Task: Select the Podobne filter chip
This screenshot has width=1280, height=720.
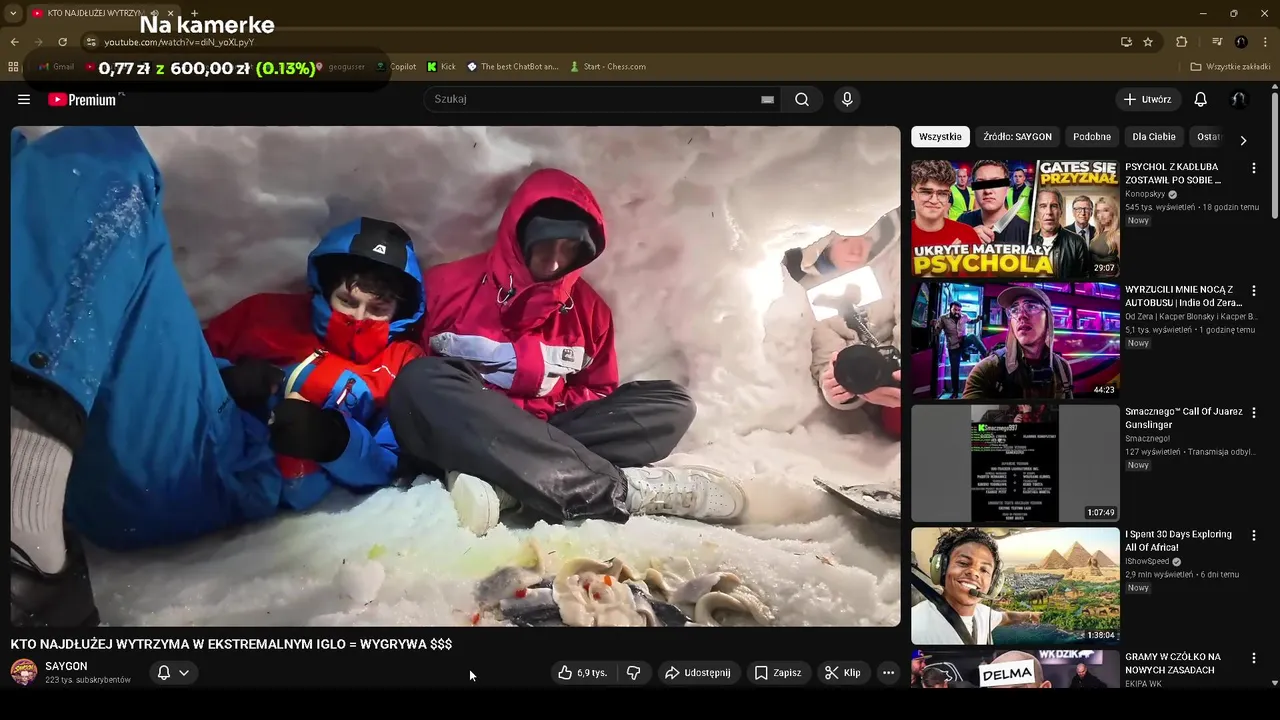Action: point(1092,137)
